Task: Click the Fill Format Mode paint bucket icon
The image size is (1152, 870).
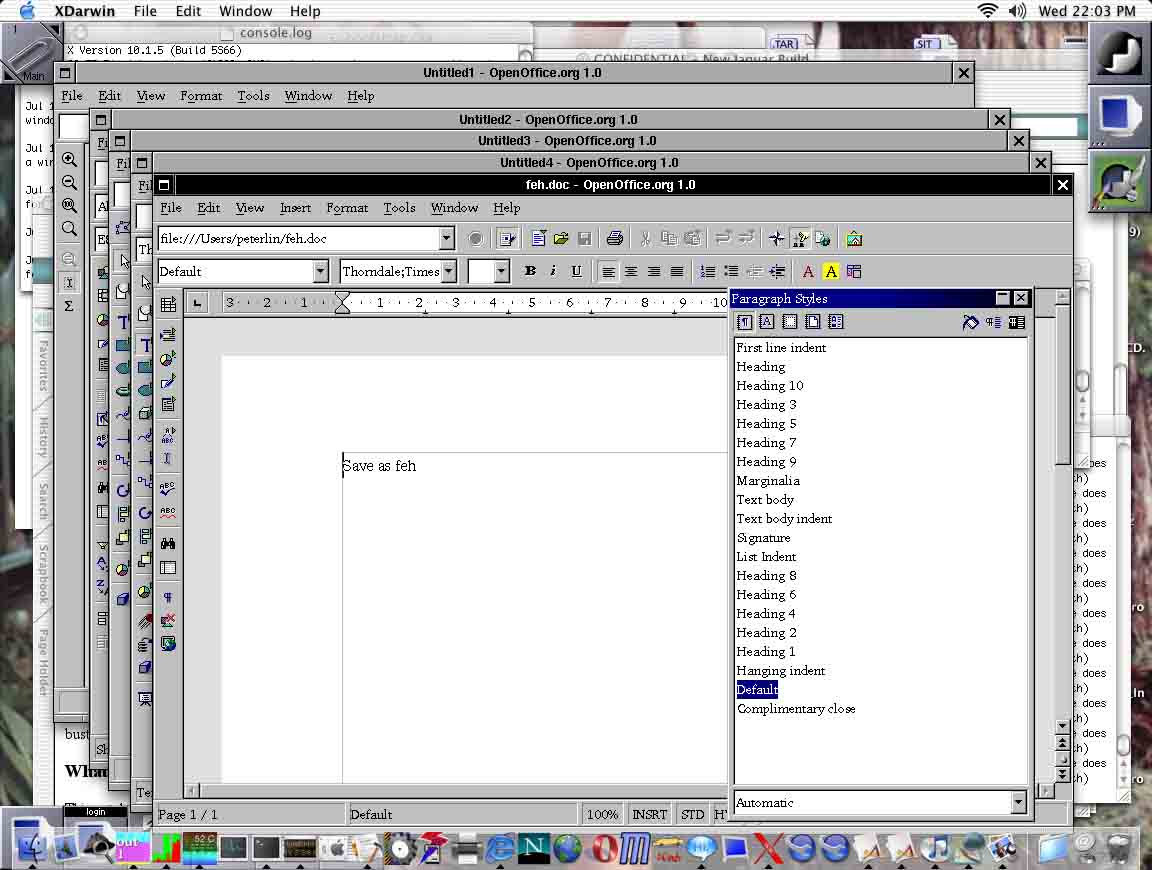Action: pos(971,322)
